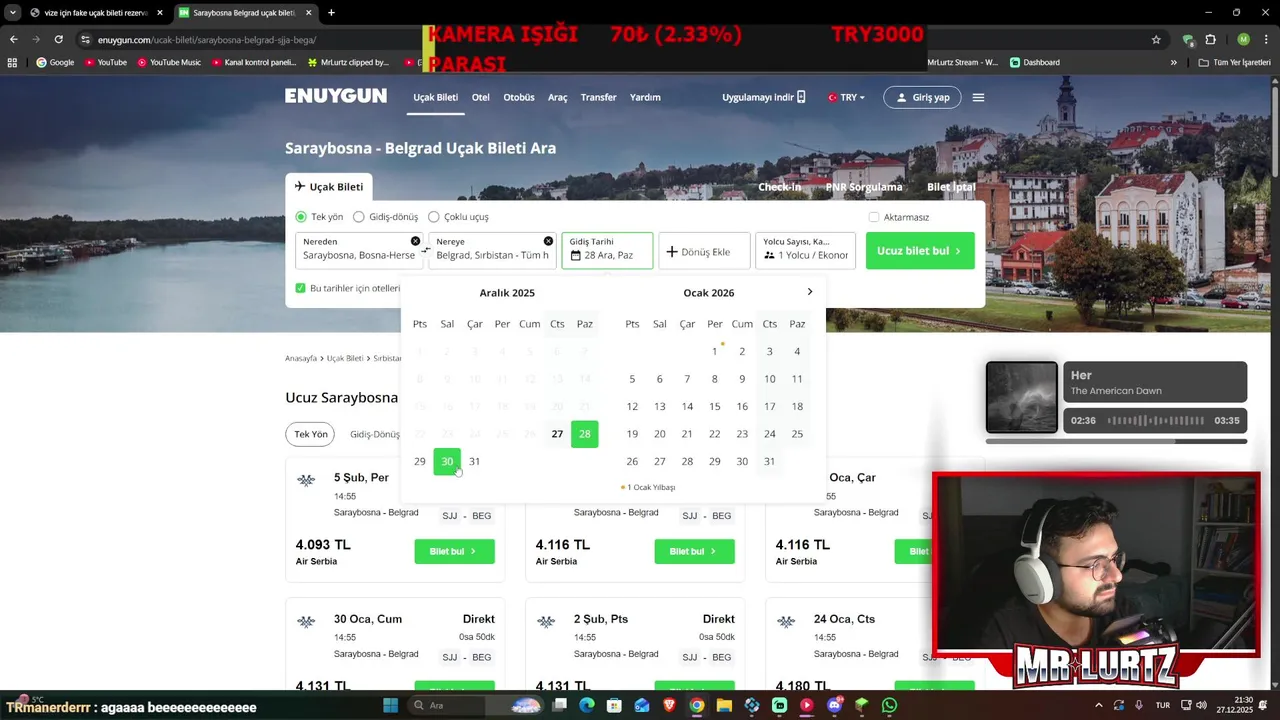
Task: Open the Araç nav item
Action: [557, 97]
